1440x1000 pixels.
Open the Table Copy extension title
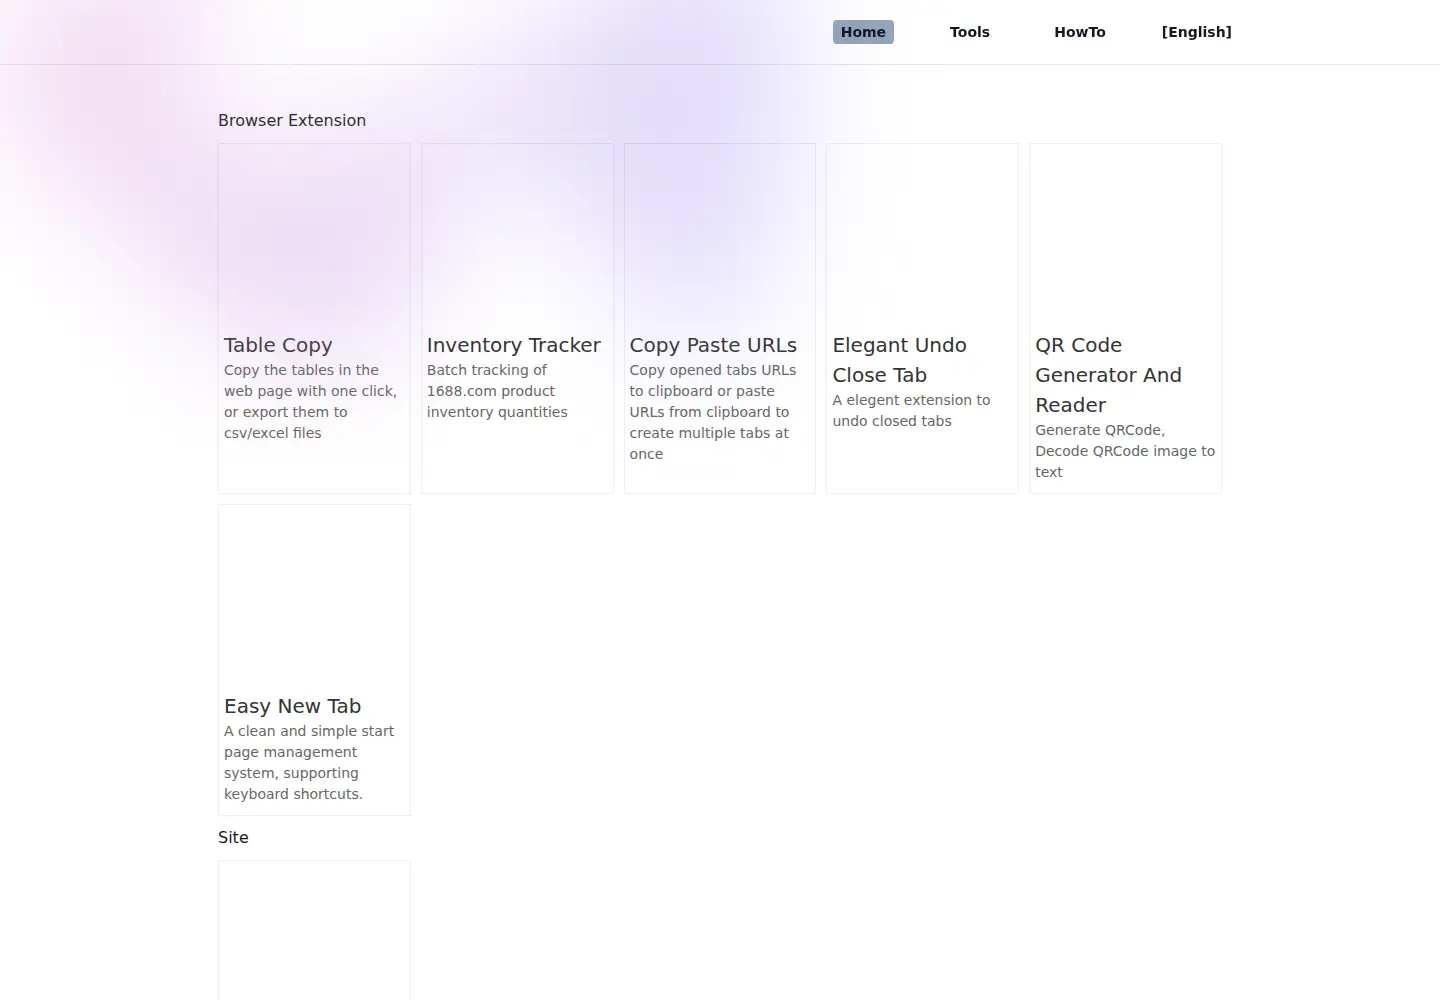coord(278,345)
